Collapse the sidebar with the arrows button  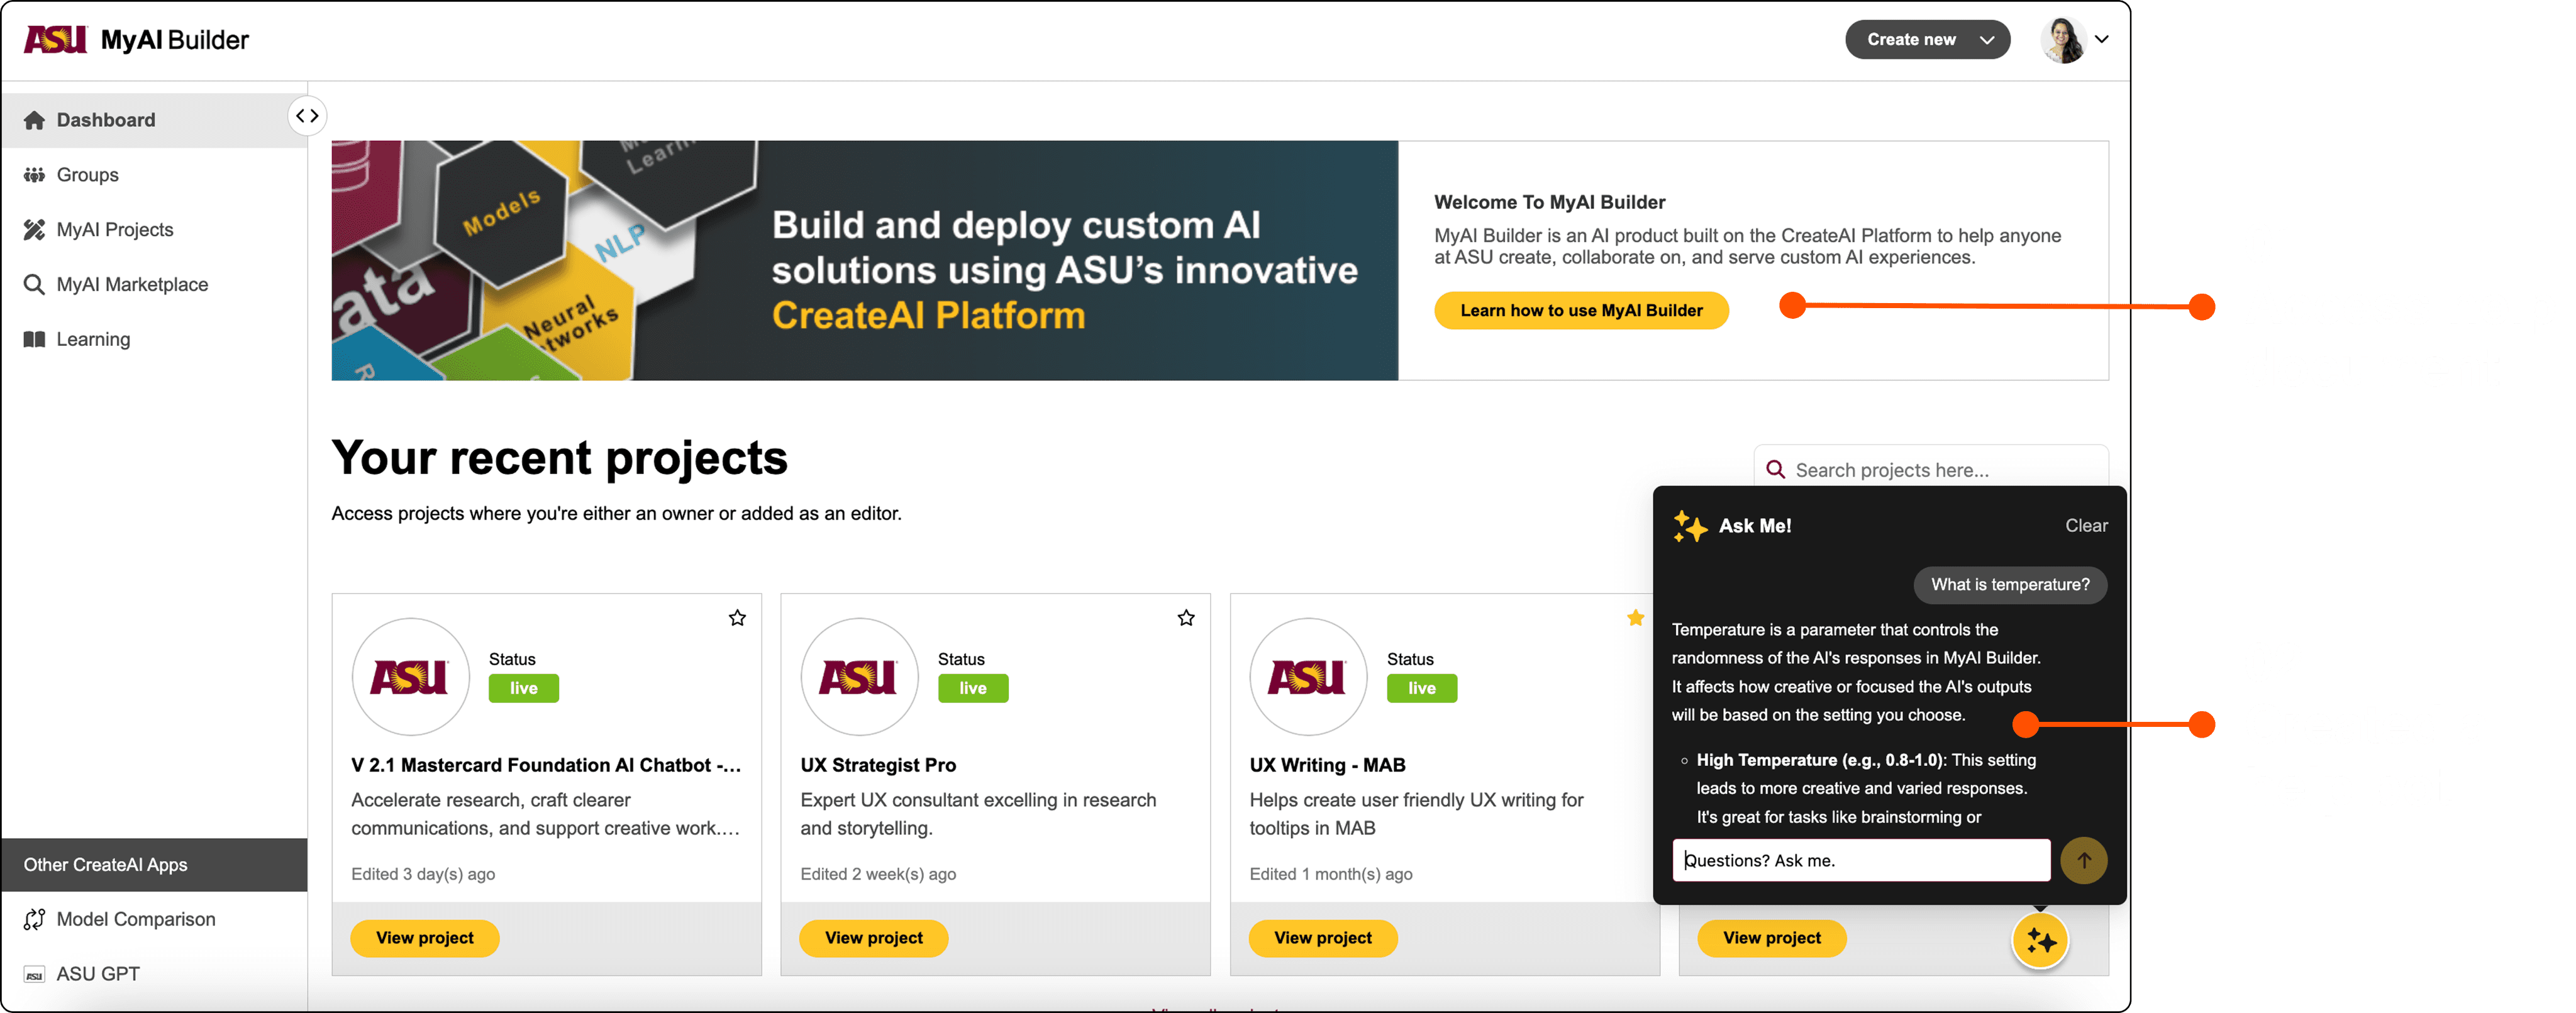pyautogui.click(x=308, y=116)
